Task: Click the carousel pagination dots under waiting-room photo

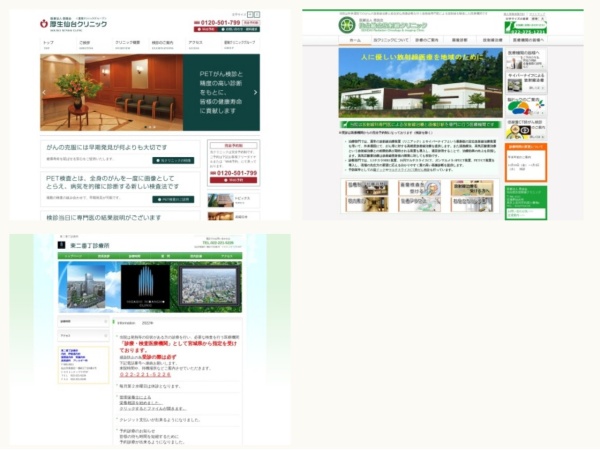Action: [150, 128]
